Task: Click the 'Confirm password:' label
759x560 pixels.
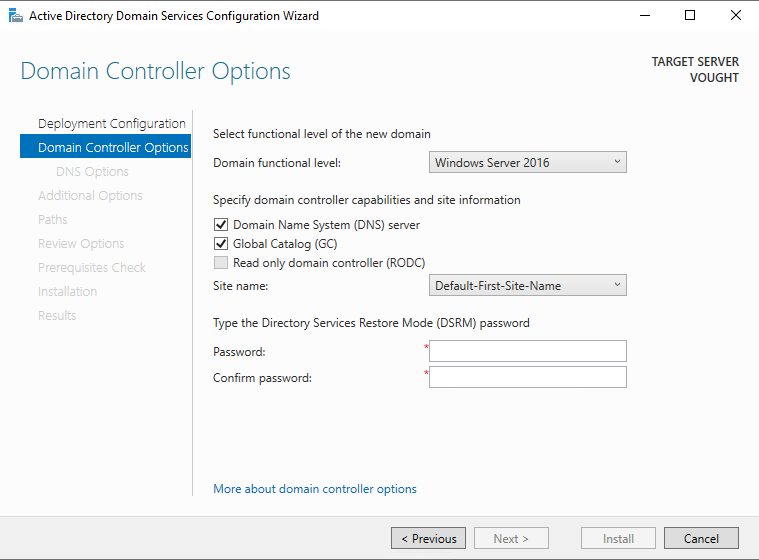Action: 262,378
